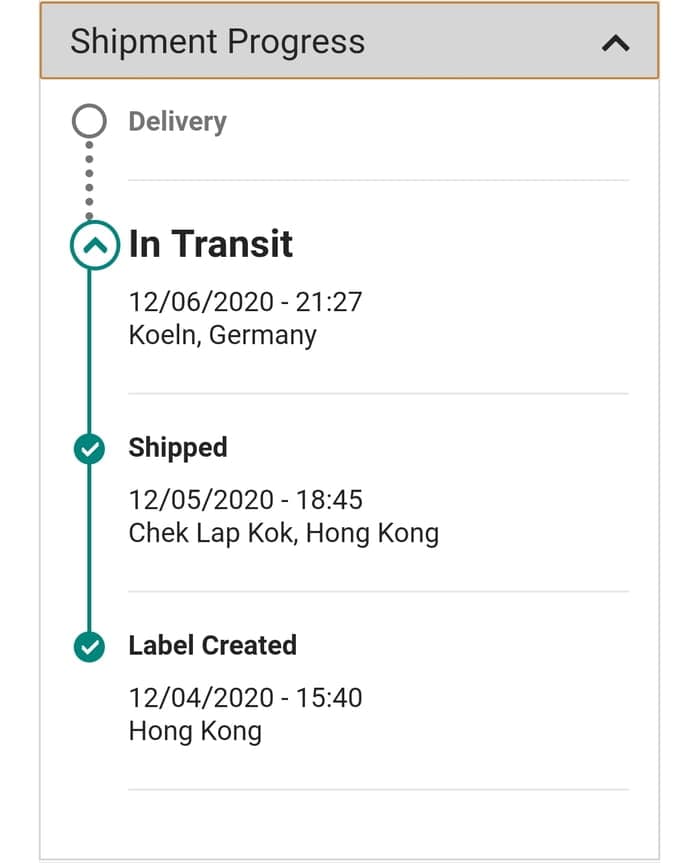Select the Delivery step label

[x=177, y=122]
